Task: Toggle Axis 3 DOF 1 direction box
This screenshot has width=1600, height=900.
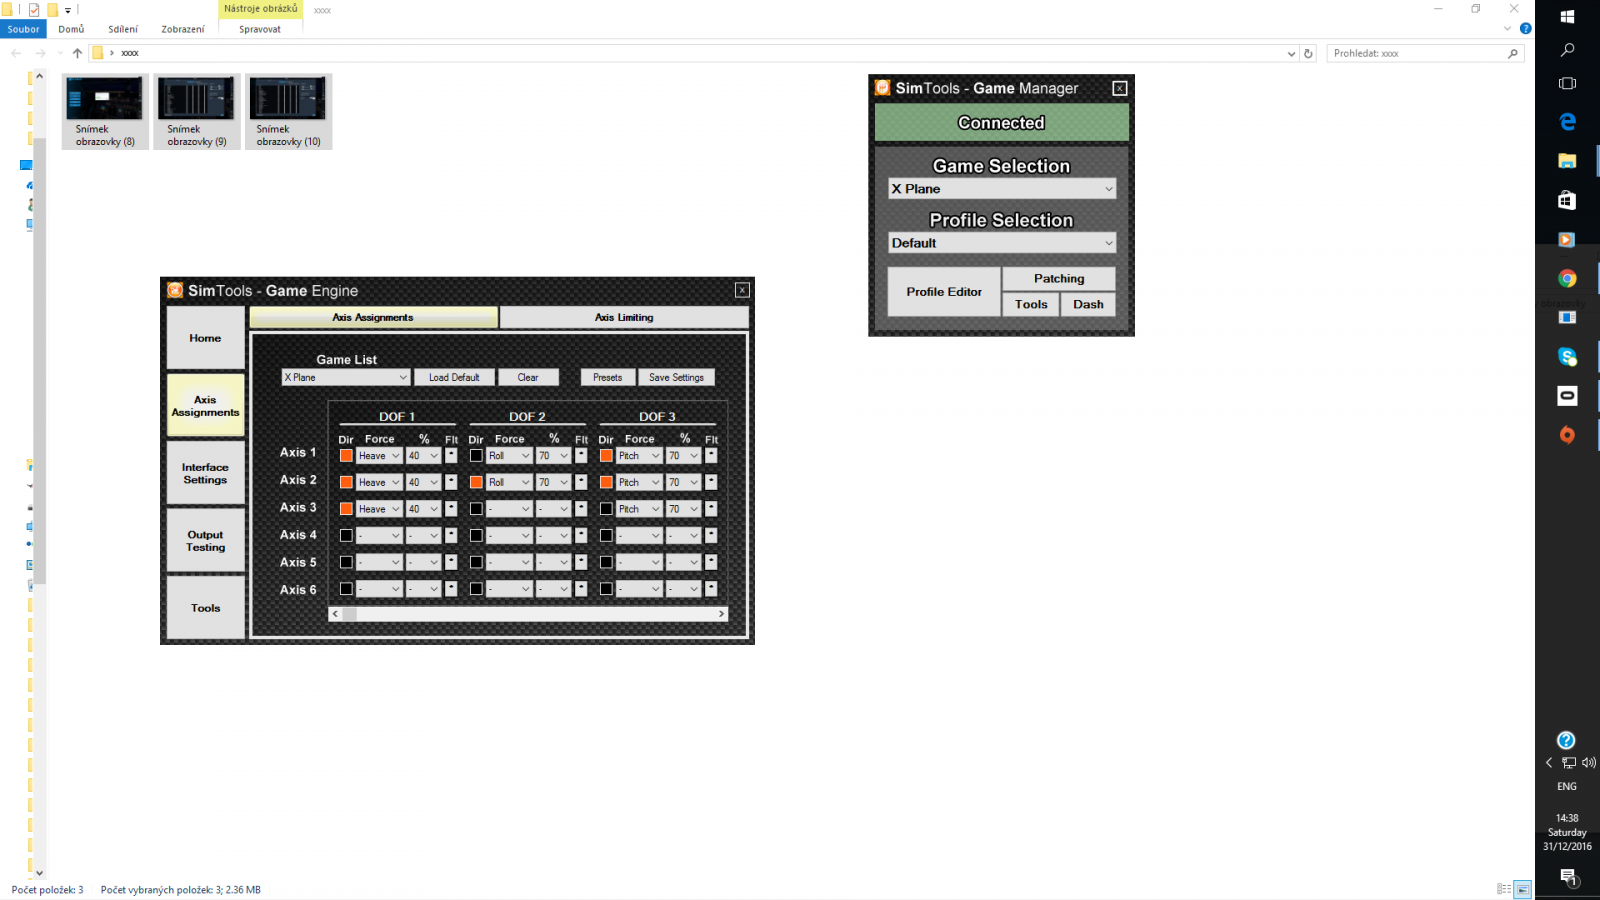Action: coord(346,509)
